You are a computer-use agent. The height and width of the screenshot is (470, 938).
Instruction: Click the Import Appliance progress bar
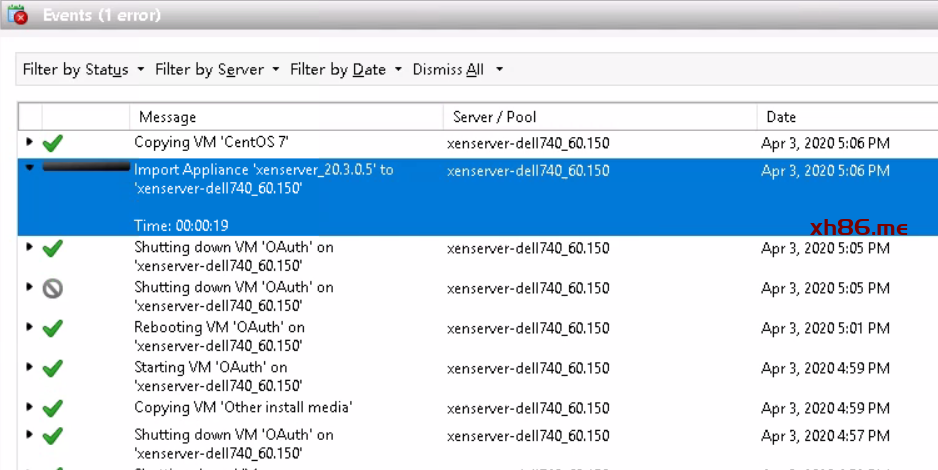pos(86,166)
